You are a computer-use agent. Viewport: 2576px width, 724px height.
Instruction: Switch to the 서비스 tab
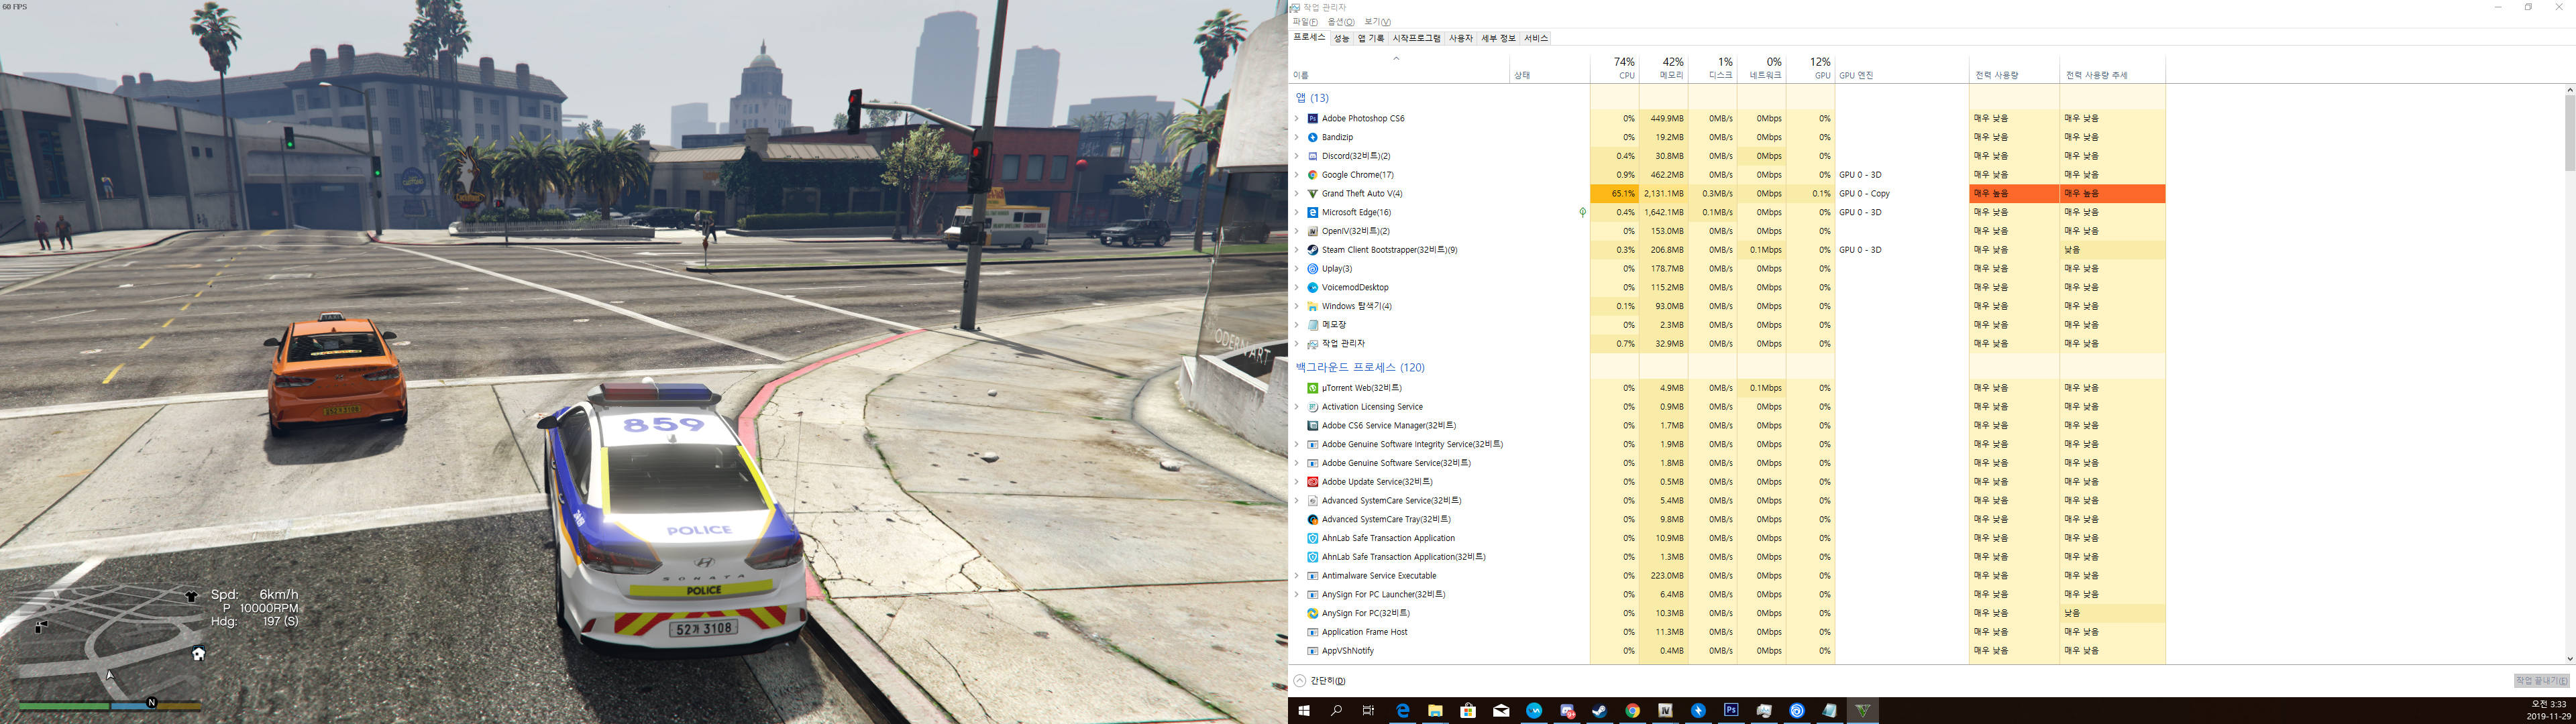(x=1536, y=38)
